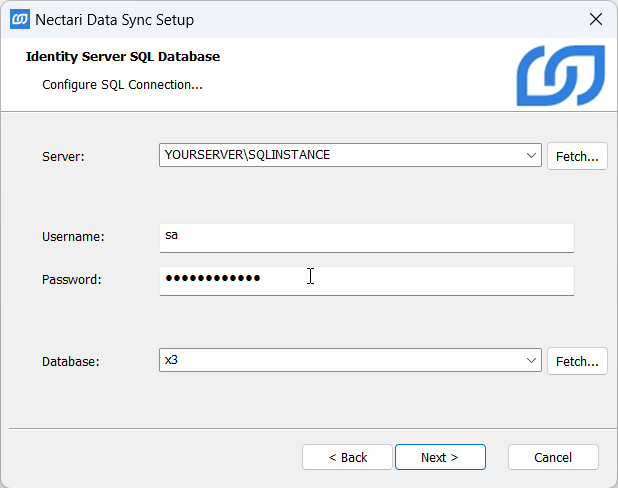The image size is (618, 488).
Task: Click the large blue Nectari logo
Action: [560, 75]
